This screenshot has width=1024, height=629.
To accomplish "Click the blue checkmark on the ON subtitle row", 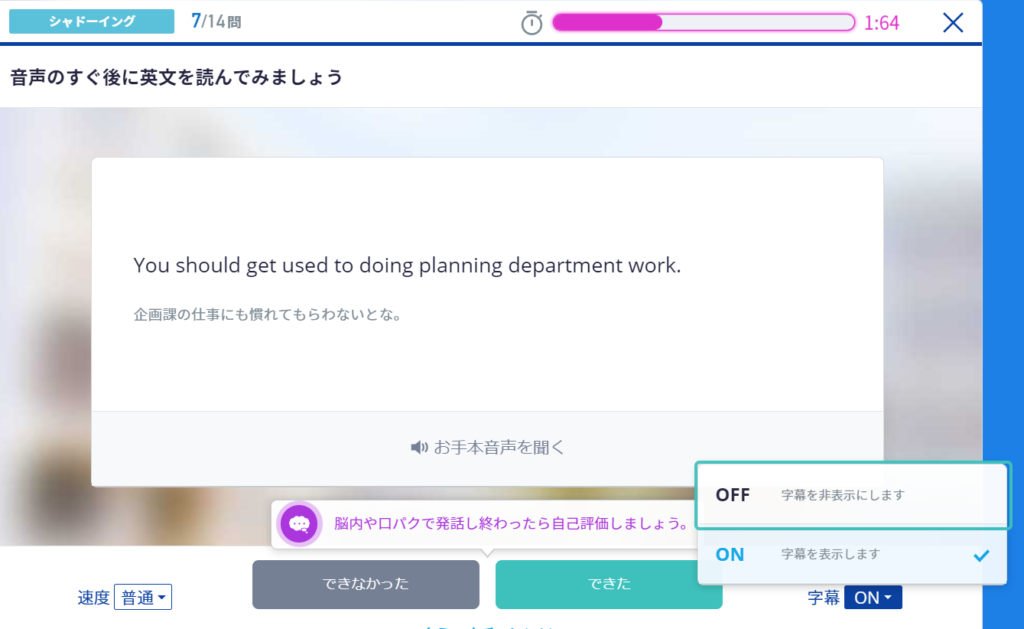I will [979, 553].
